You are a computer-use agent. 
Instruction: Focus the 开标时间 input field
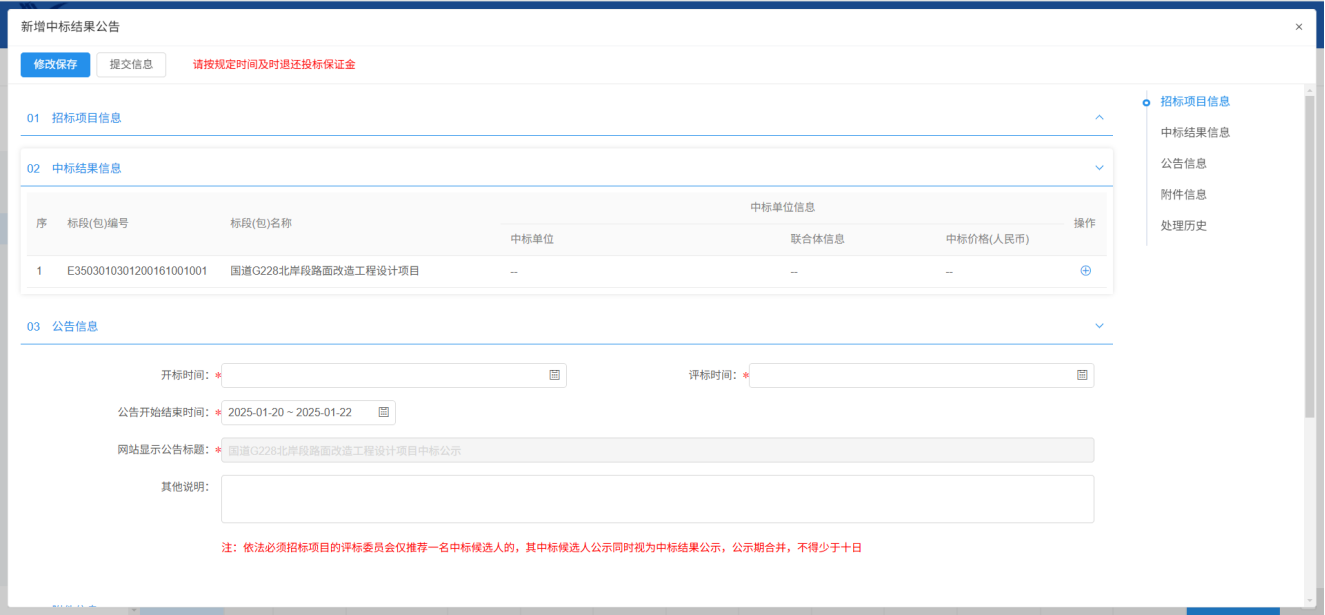click(x=380, y=375)
